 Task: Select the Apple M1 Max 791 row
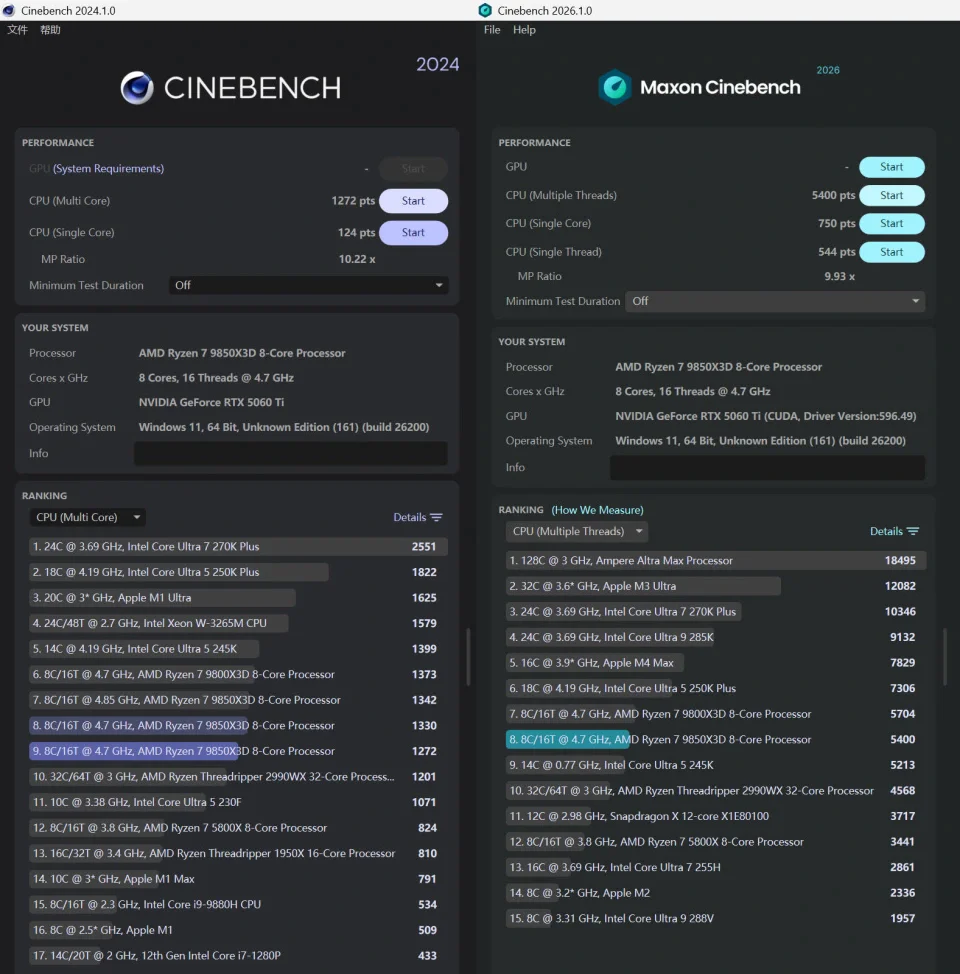coord(238,879)
